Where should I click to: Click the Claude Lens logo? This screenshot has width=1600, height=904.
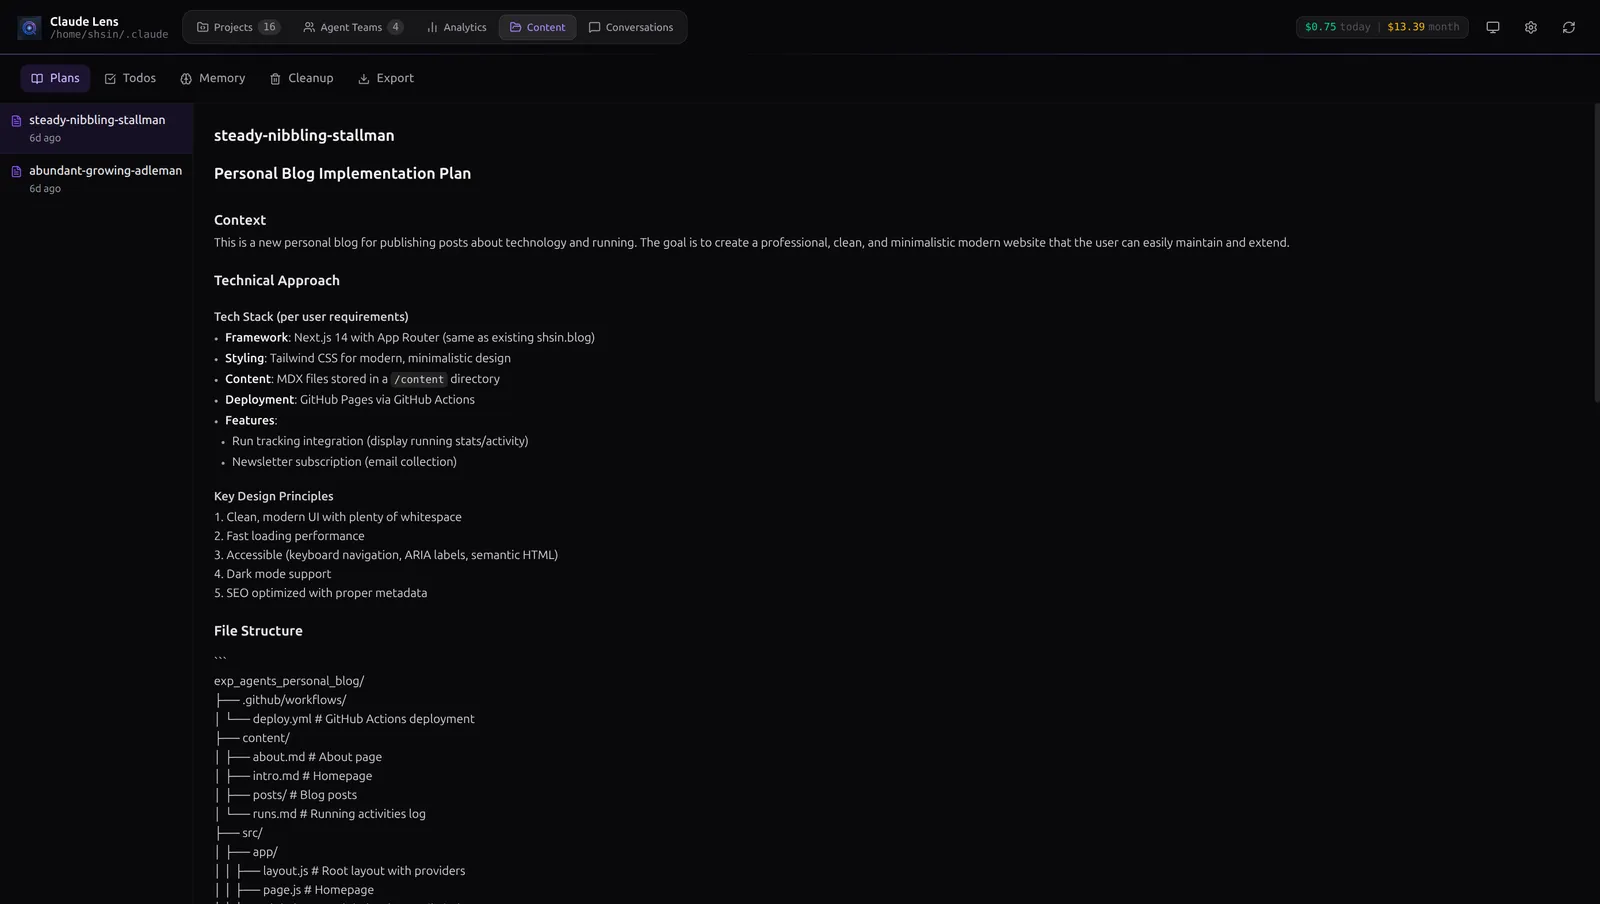[x=28, y=27]
